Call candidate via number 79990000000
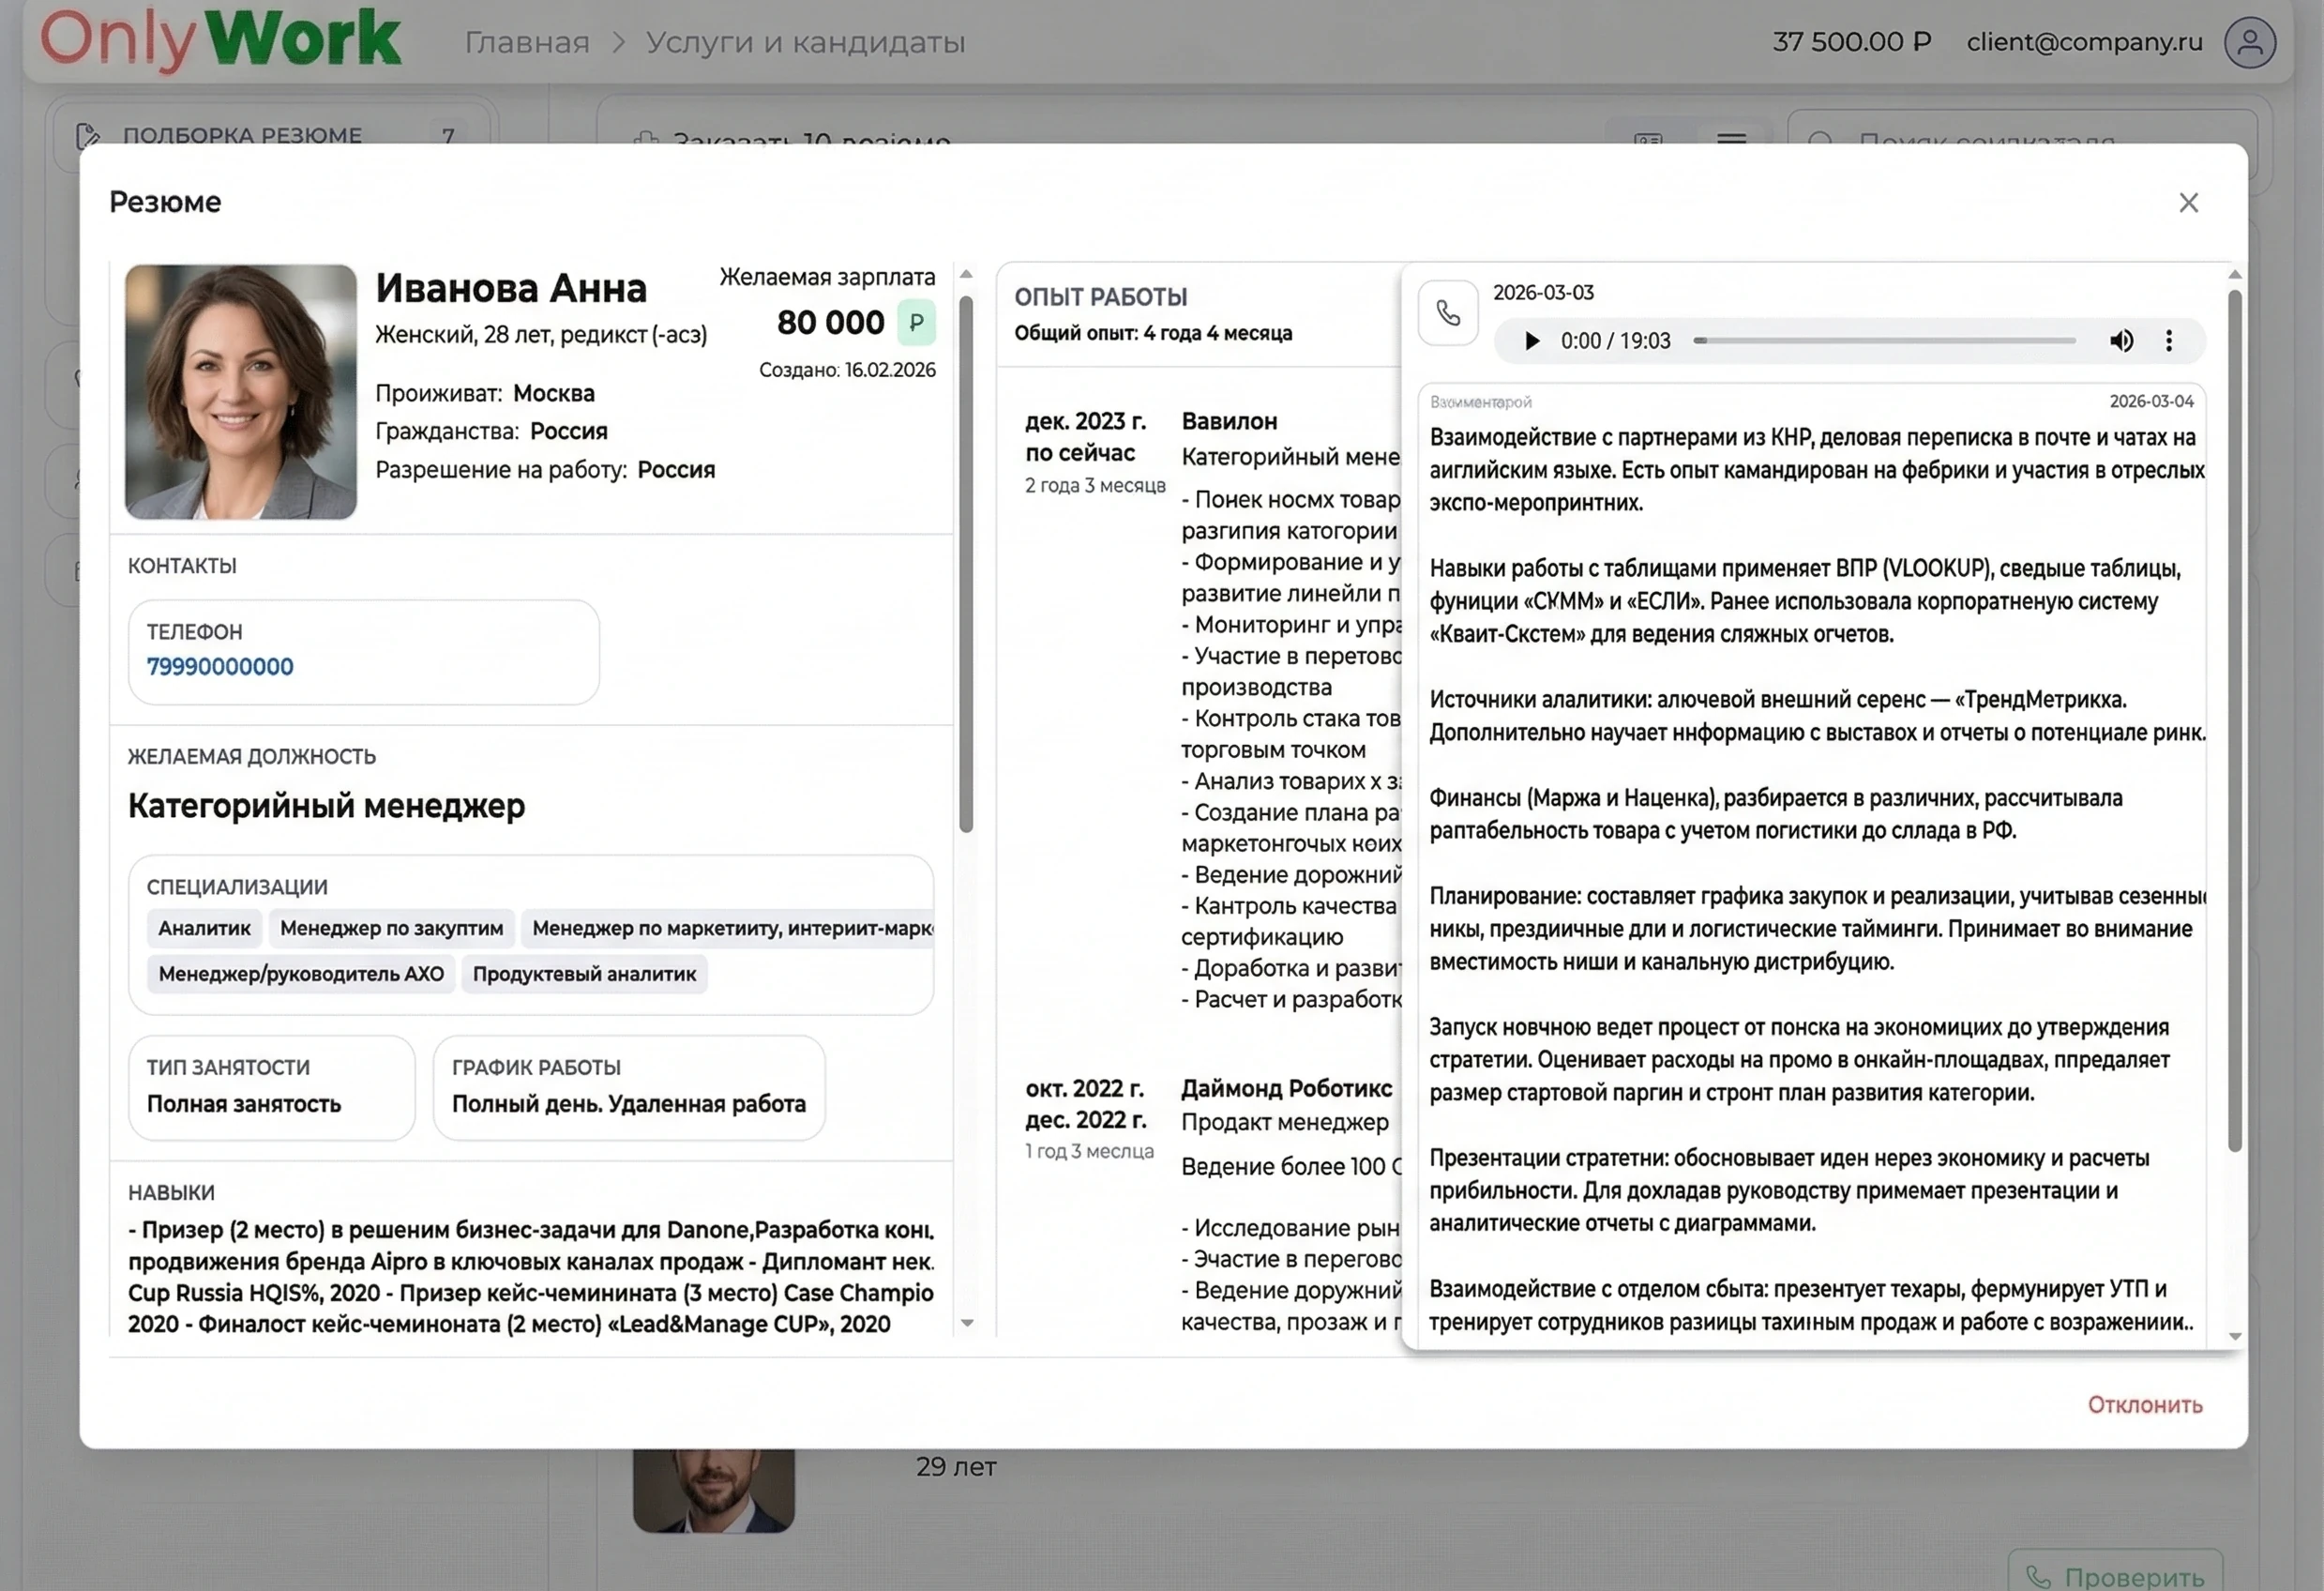The width and height of the screenshot is (2324, 1591). [x=219, y=666]
